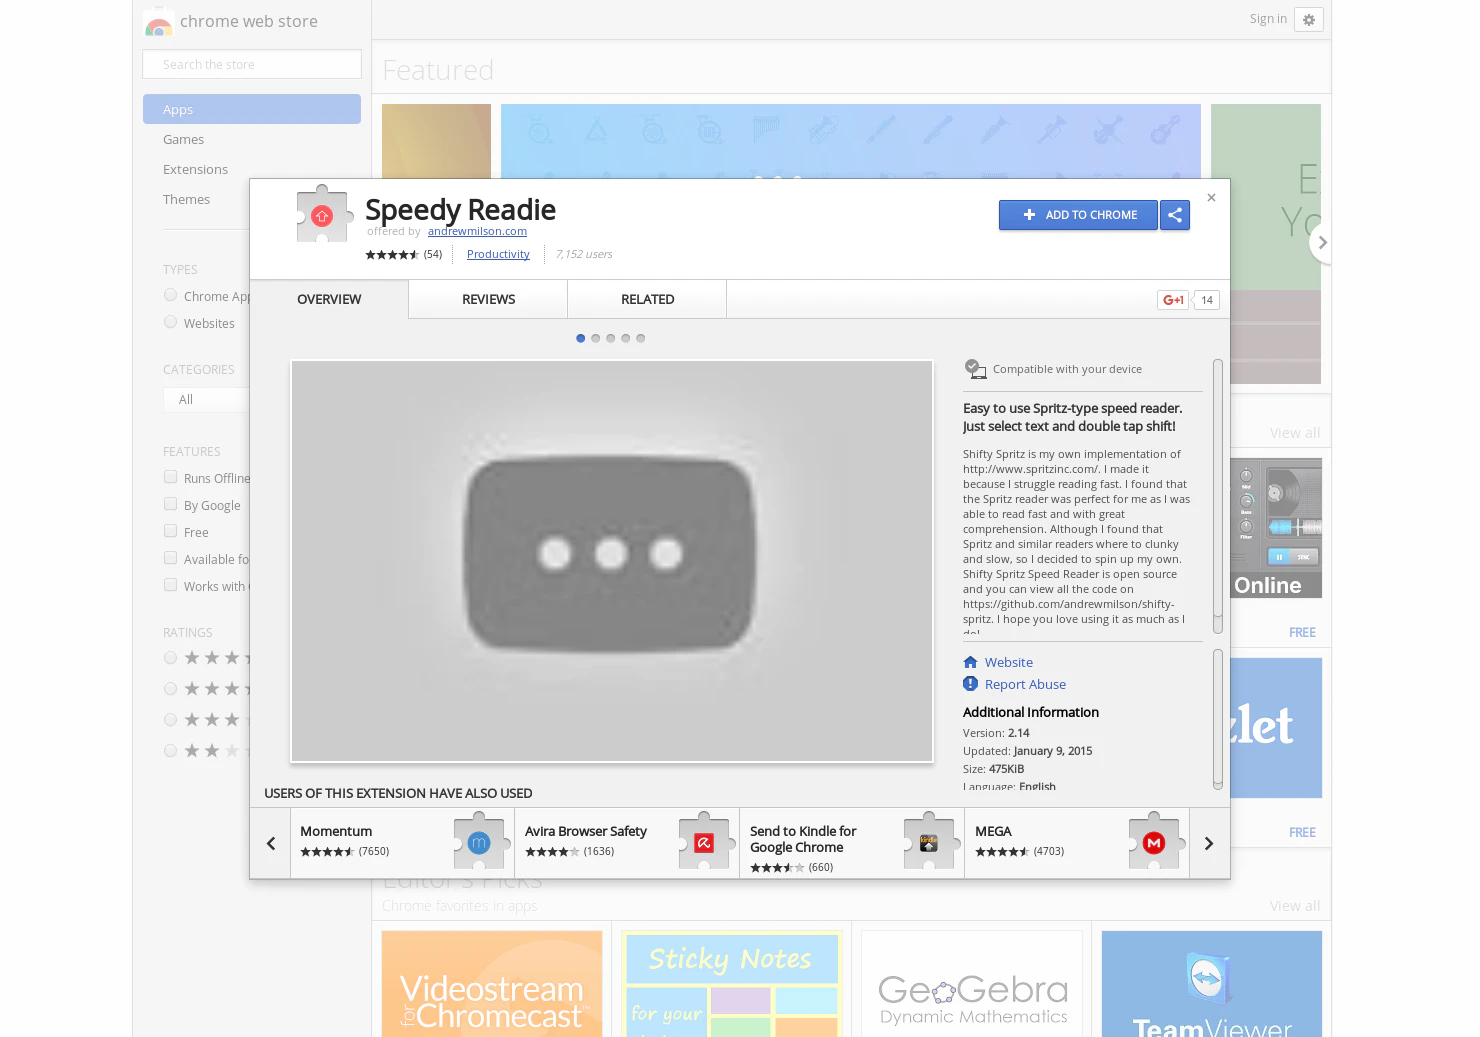Open the All categories dropdown
1480x1037 pixels.
206,400
